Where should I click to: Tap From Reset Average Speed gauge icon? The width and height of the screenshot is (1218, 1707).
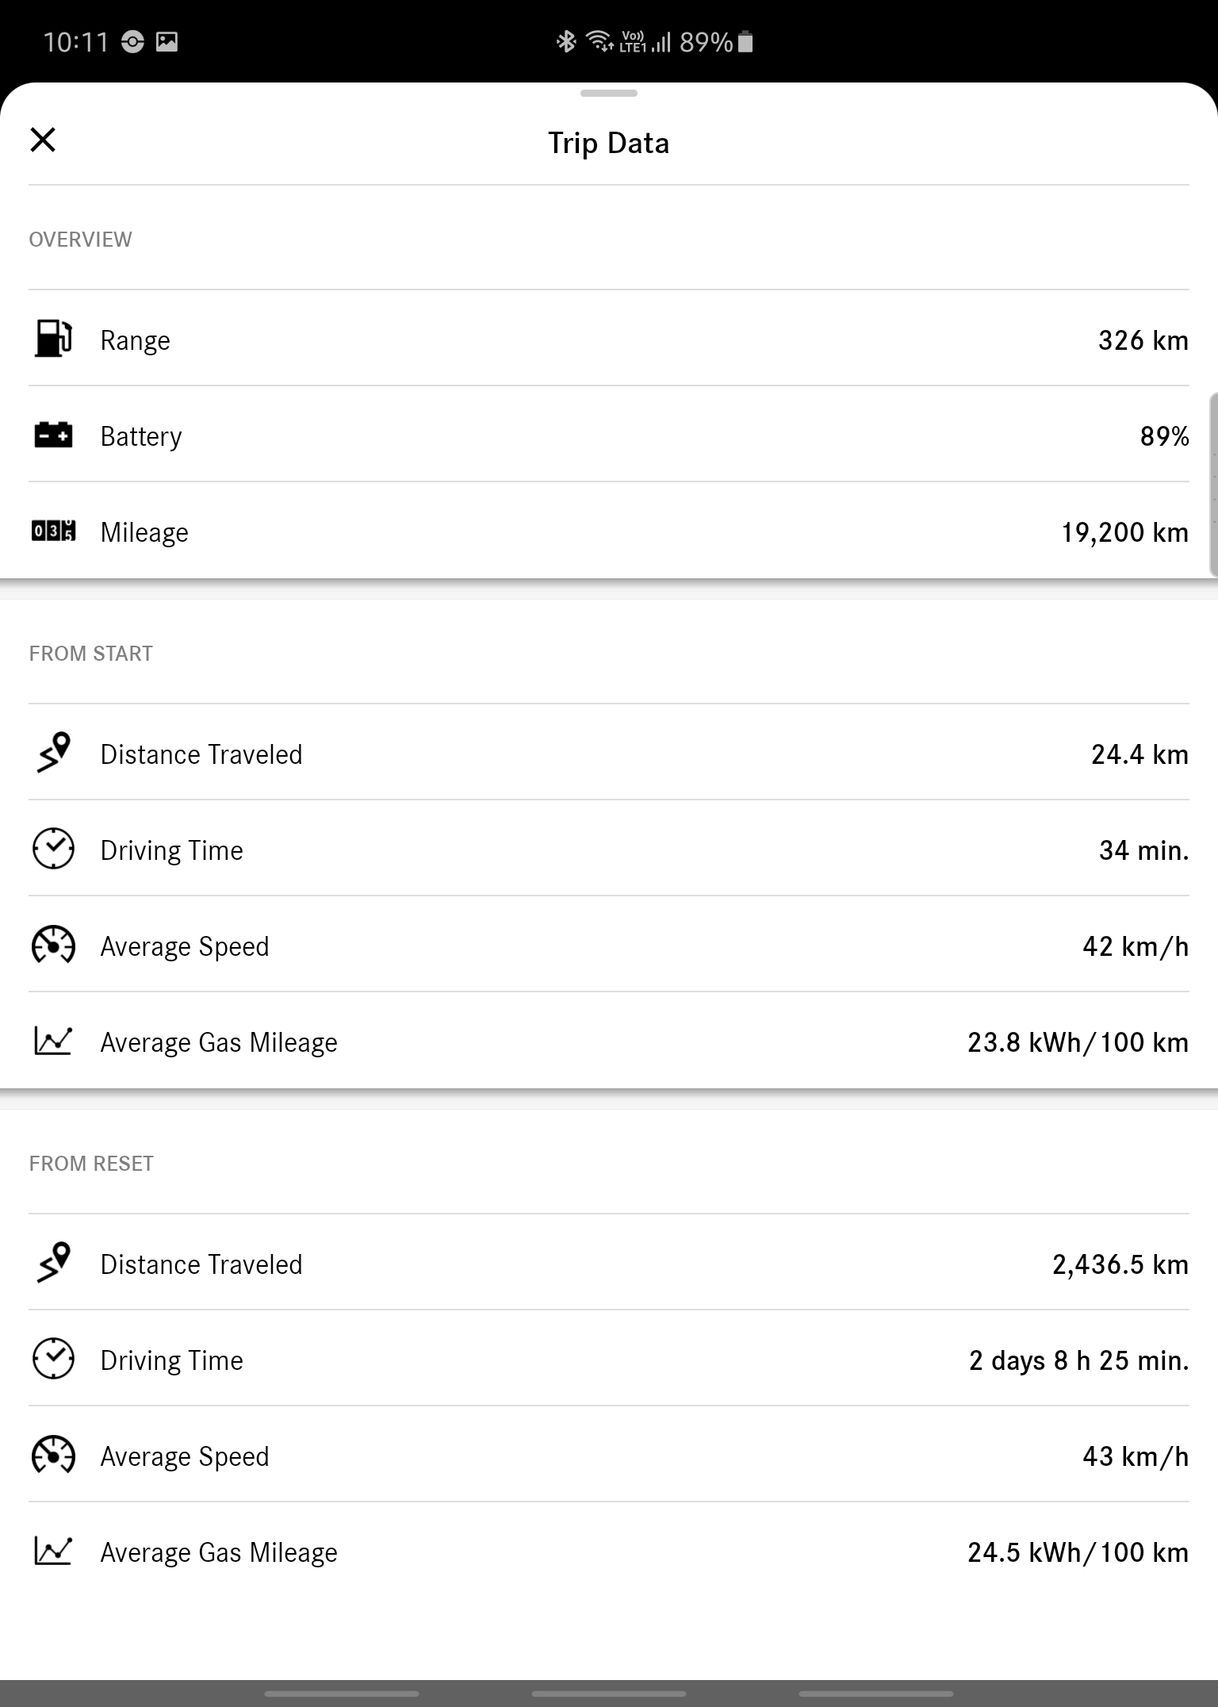point(53,1455)
